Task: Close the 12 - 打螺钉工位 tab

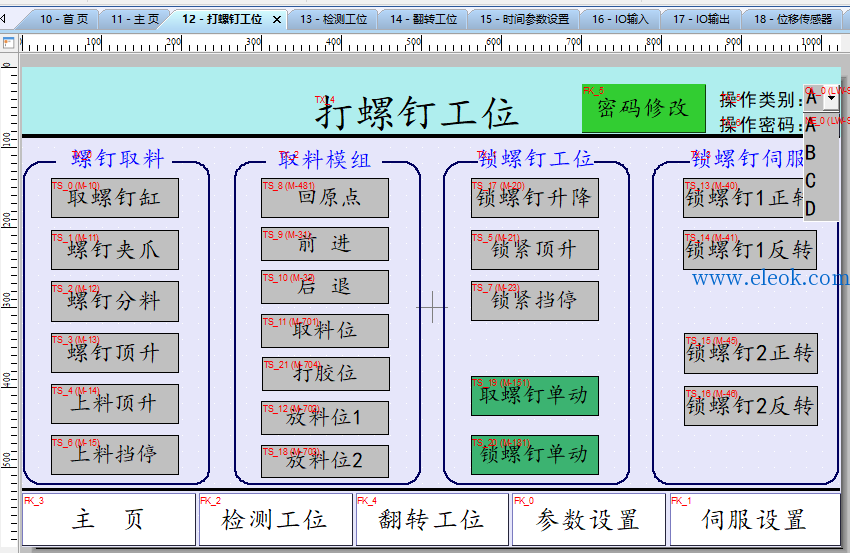Action: (x=277, y=20)
